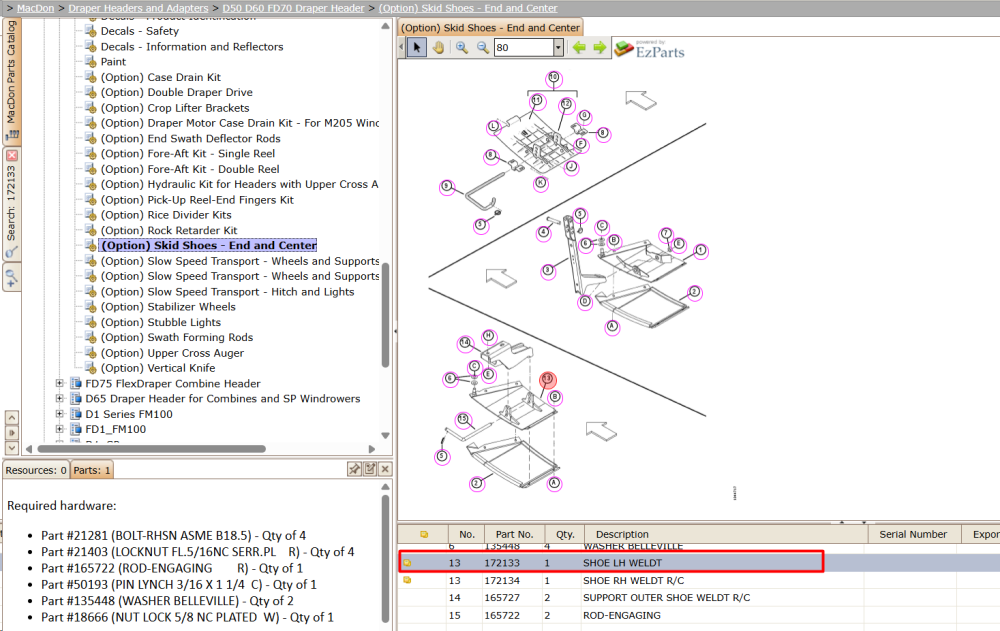Screen dimensions: 1000x631
Task: Go to next diagram with green right arrow
Action: pos(599,47)
